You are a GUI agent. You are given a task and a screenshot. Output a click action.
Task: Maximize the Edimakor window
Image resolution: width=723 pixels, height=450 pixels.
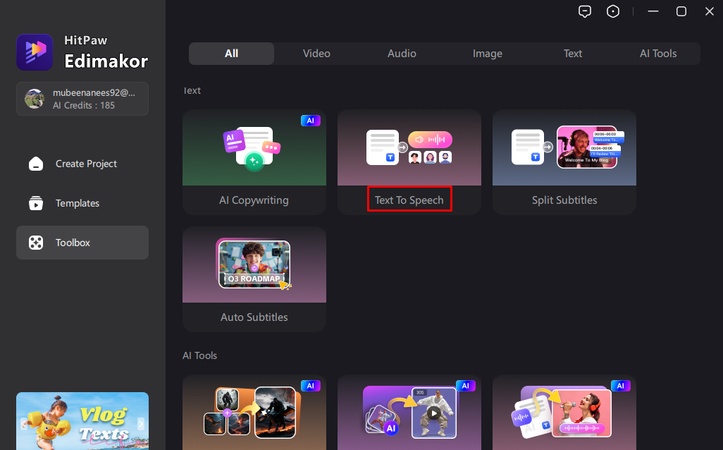(681, 12)
